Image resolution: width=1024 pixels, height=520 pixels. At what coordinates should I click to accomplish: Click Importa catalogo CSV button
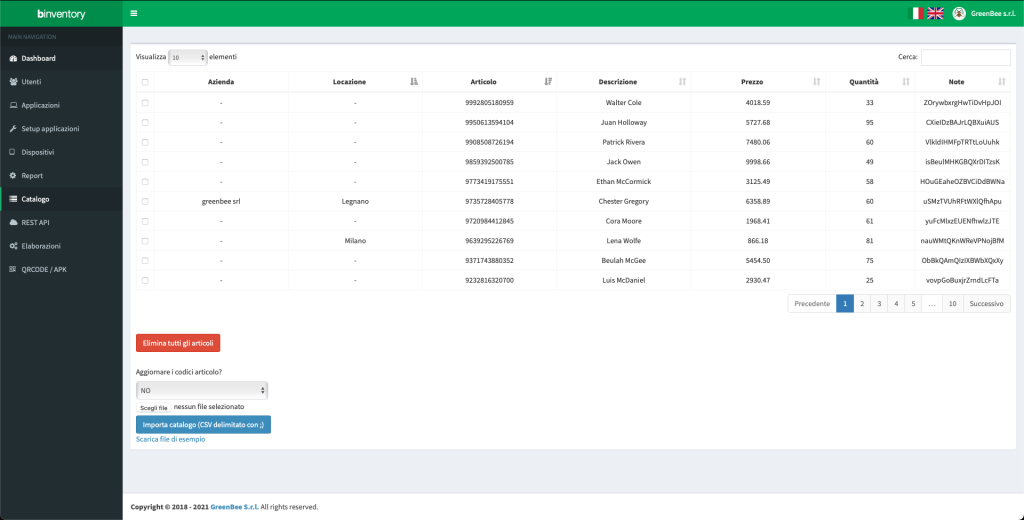(x=203, y=425)
